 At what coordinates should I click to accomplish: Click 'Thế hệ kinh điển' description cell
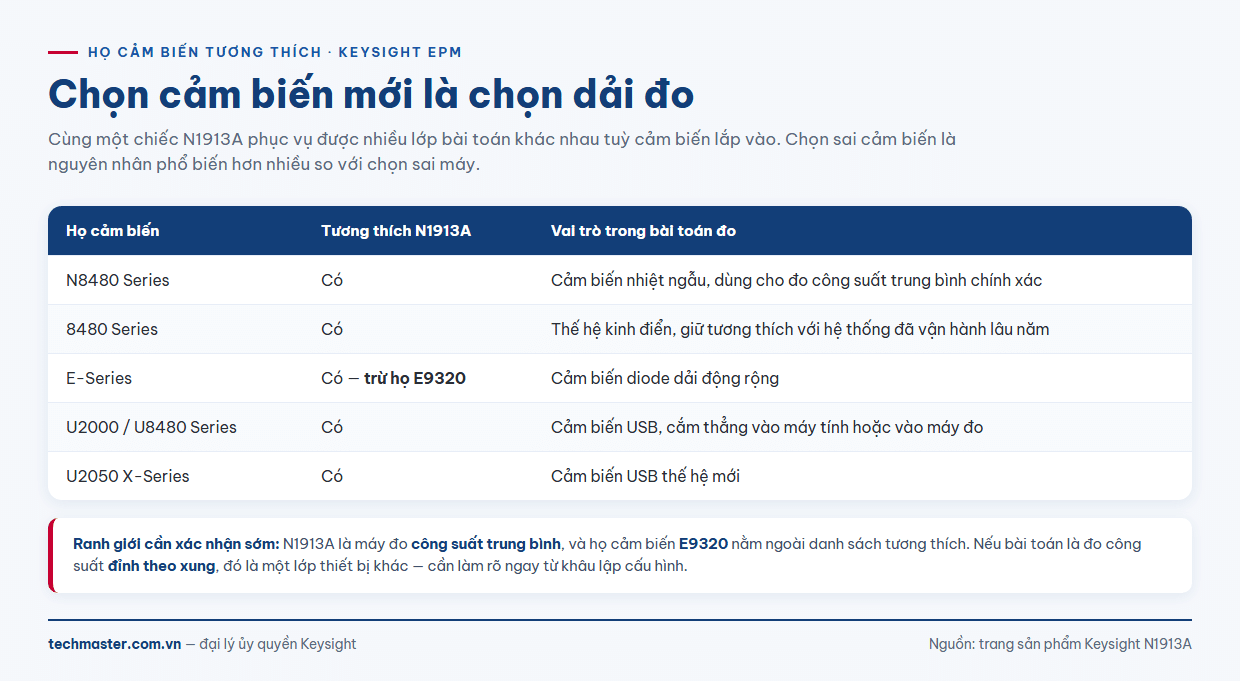coord(800,329)
